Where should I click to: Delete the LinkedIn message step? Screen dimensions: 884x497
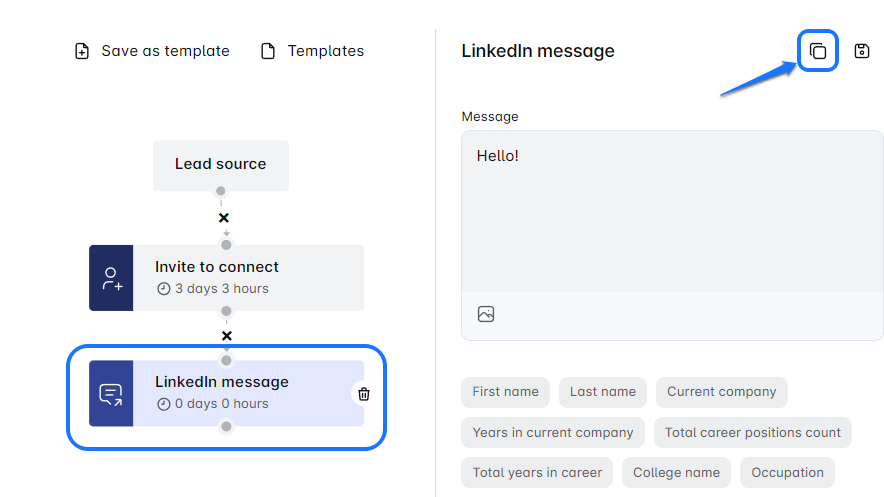click(364, 394)
